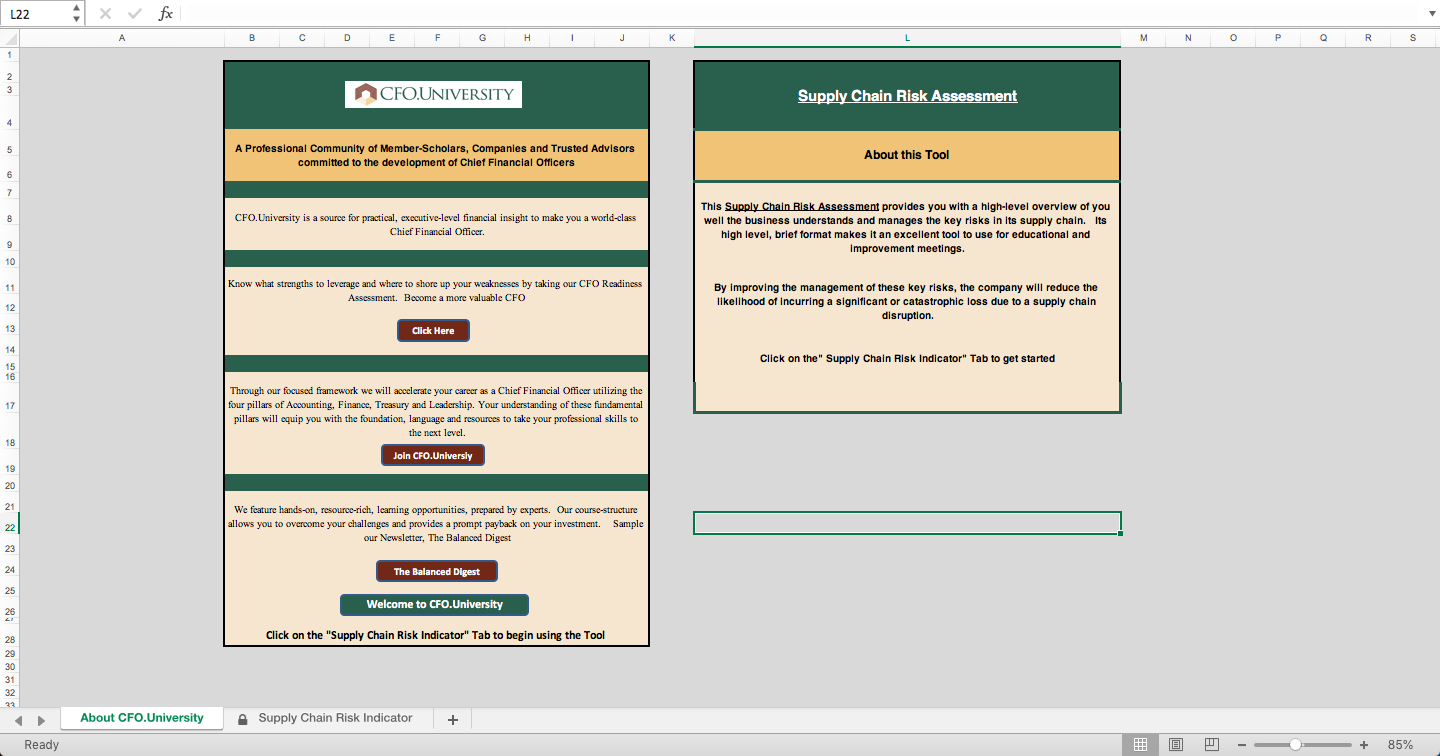The image size is (1440, 756).
Task: Click the Ready status text
Action: pyautogui.click(x=42, y=745)
